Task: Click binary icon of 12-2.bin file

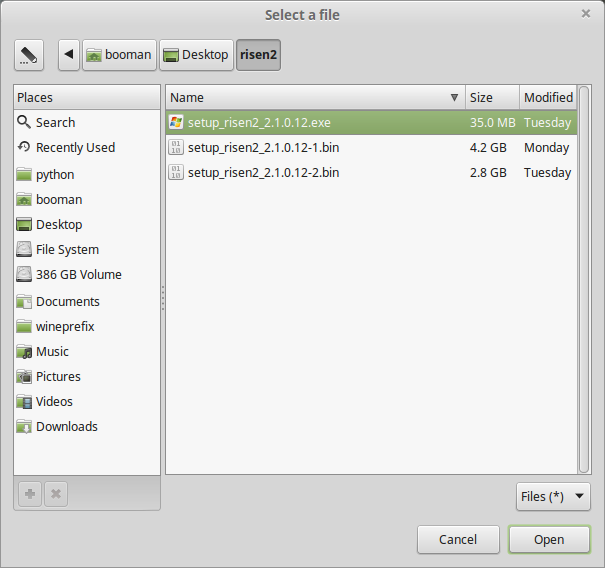Action: [x=176, y=172]
